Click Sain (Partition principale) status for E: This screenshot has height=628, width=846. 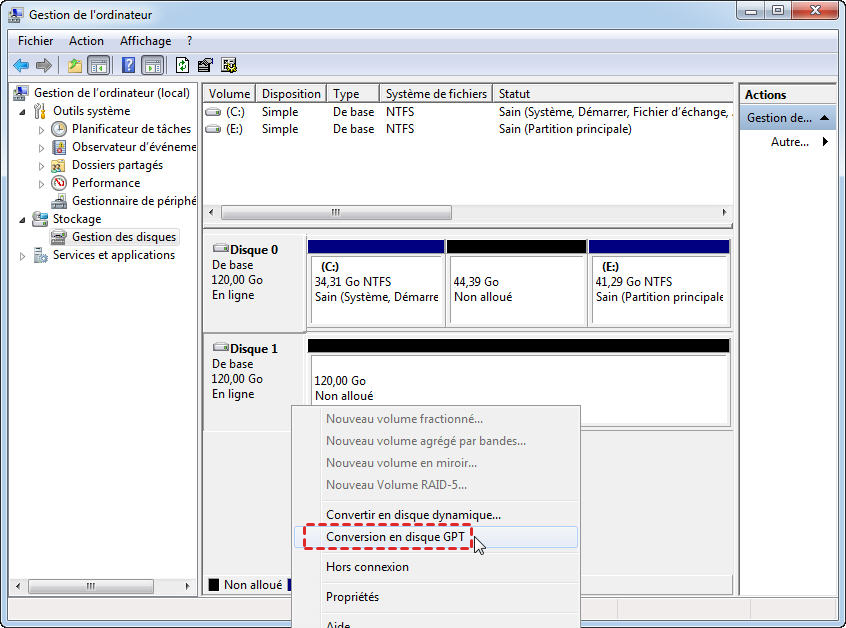click(565, 129)
